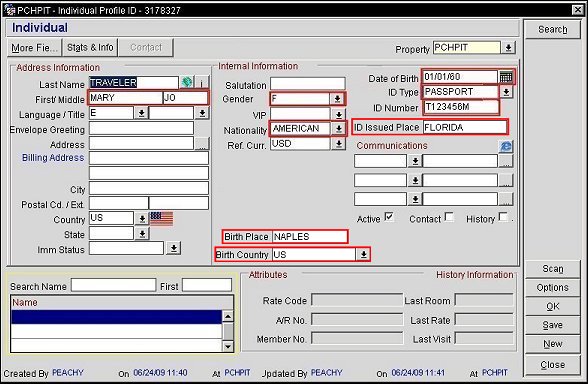Expand the Gender dropdown
The image size is (588, 384).
pyautogui.click(x=337, y=99)
